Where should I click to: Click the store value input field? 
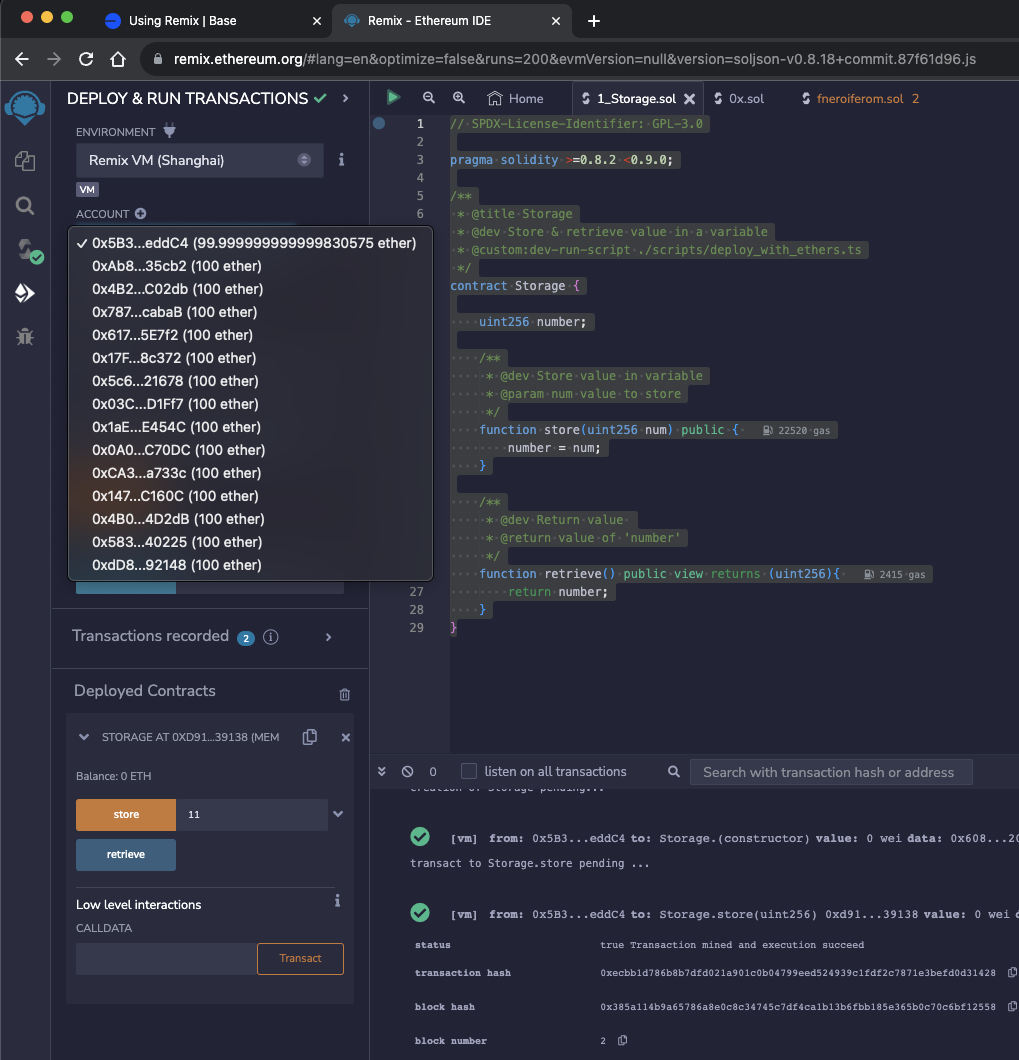(252, 815)
